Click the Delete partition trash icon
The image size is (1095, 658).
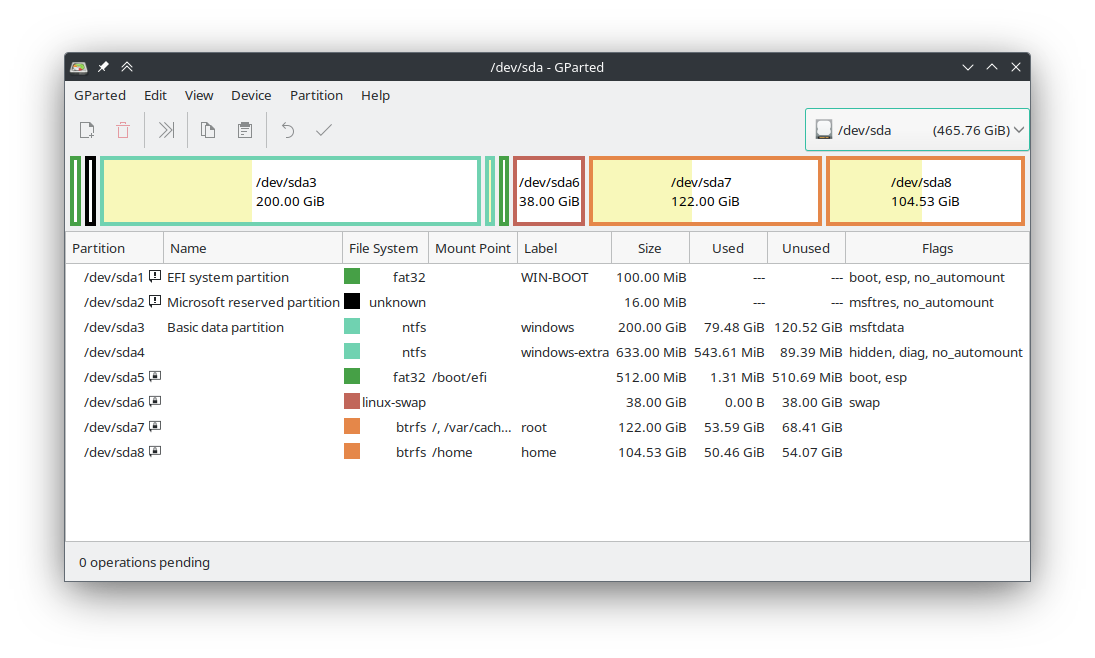point(123,130)
